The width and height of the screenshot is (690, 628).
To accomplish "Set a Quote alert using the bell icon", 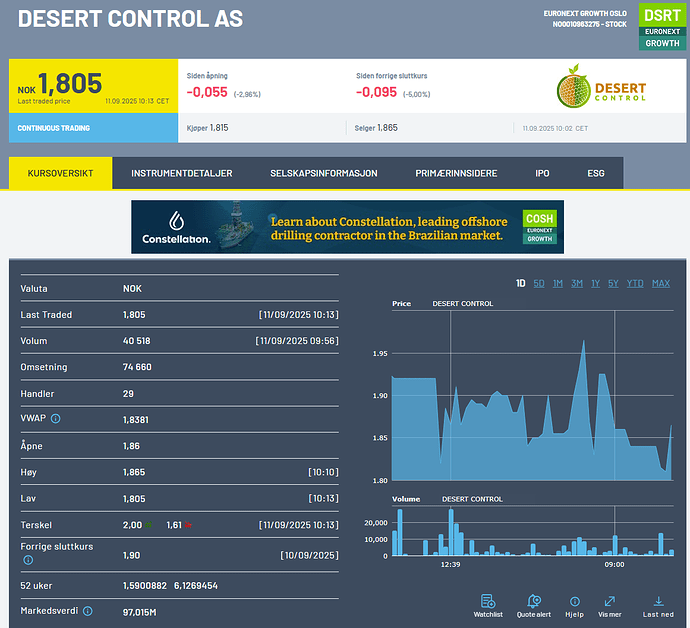I will pos(534,601).
